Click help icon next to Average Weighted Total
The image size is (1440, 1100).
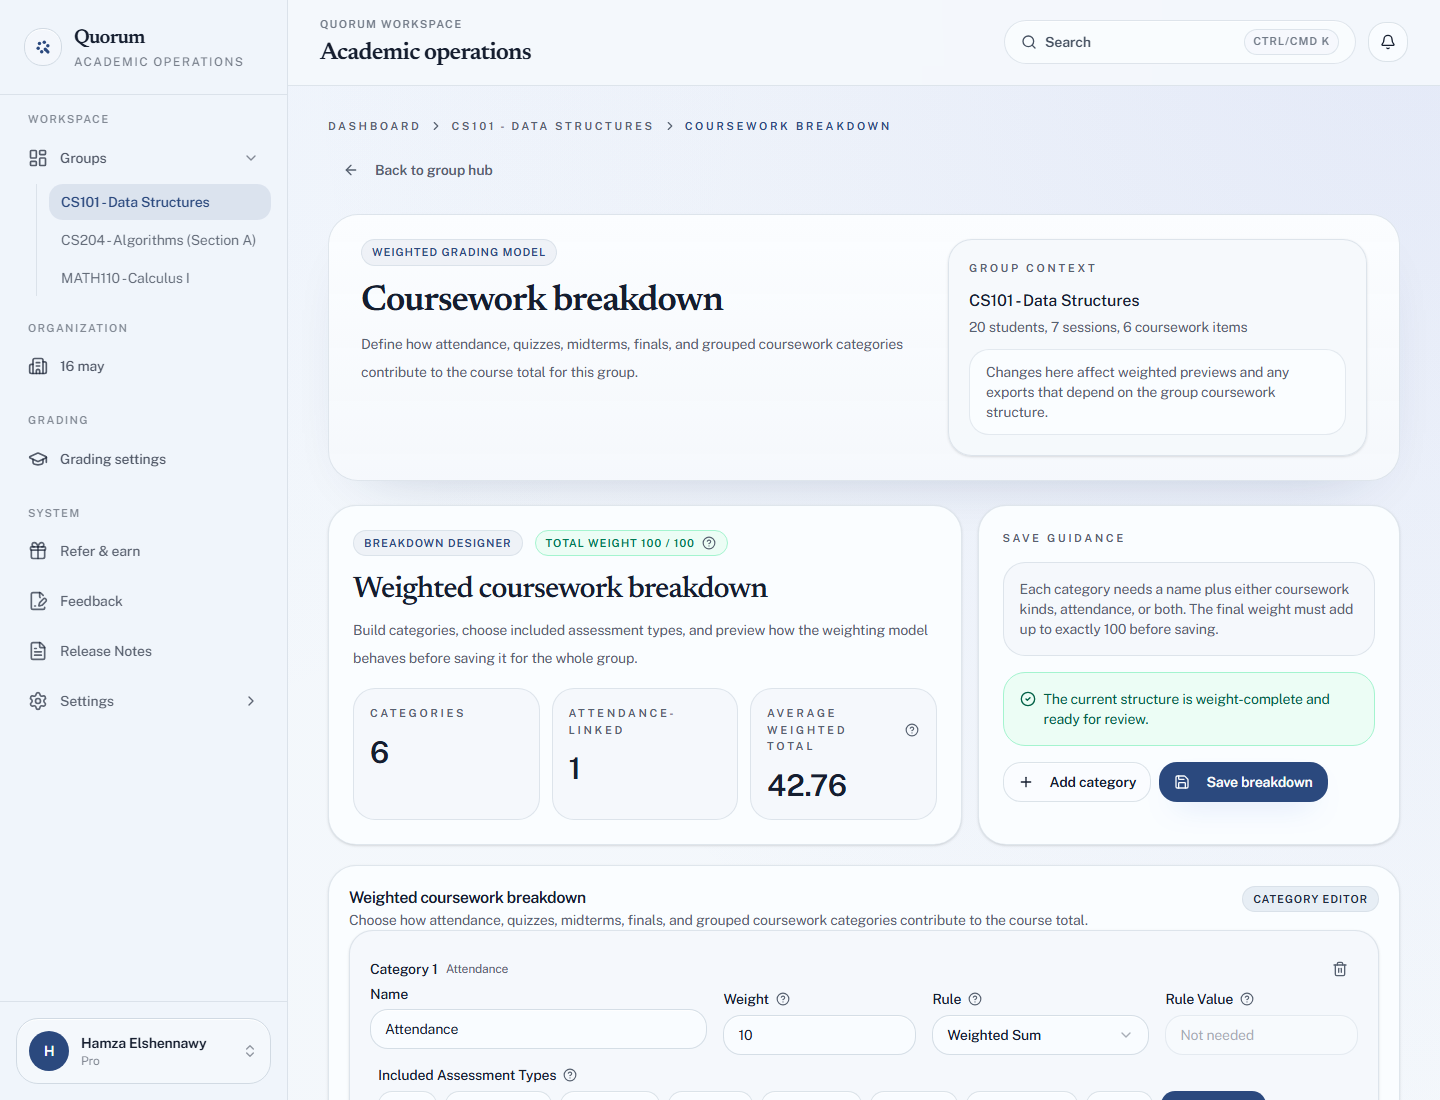(912, 730)
